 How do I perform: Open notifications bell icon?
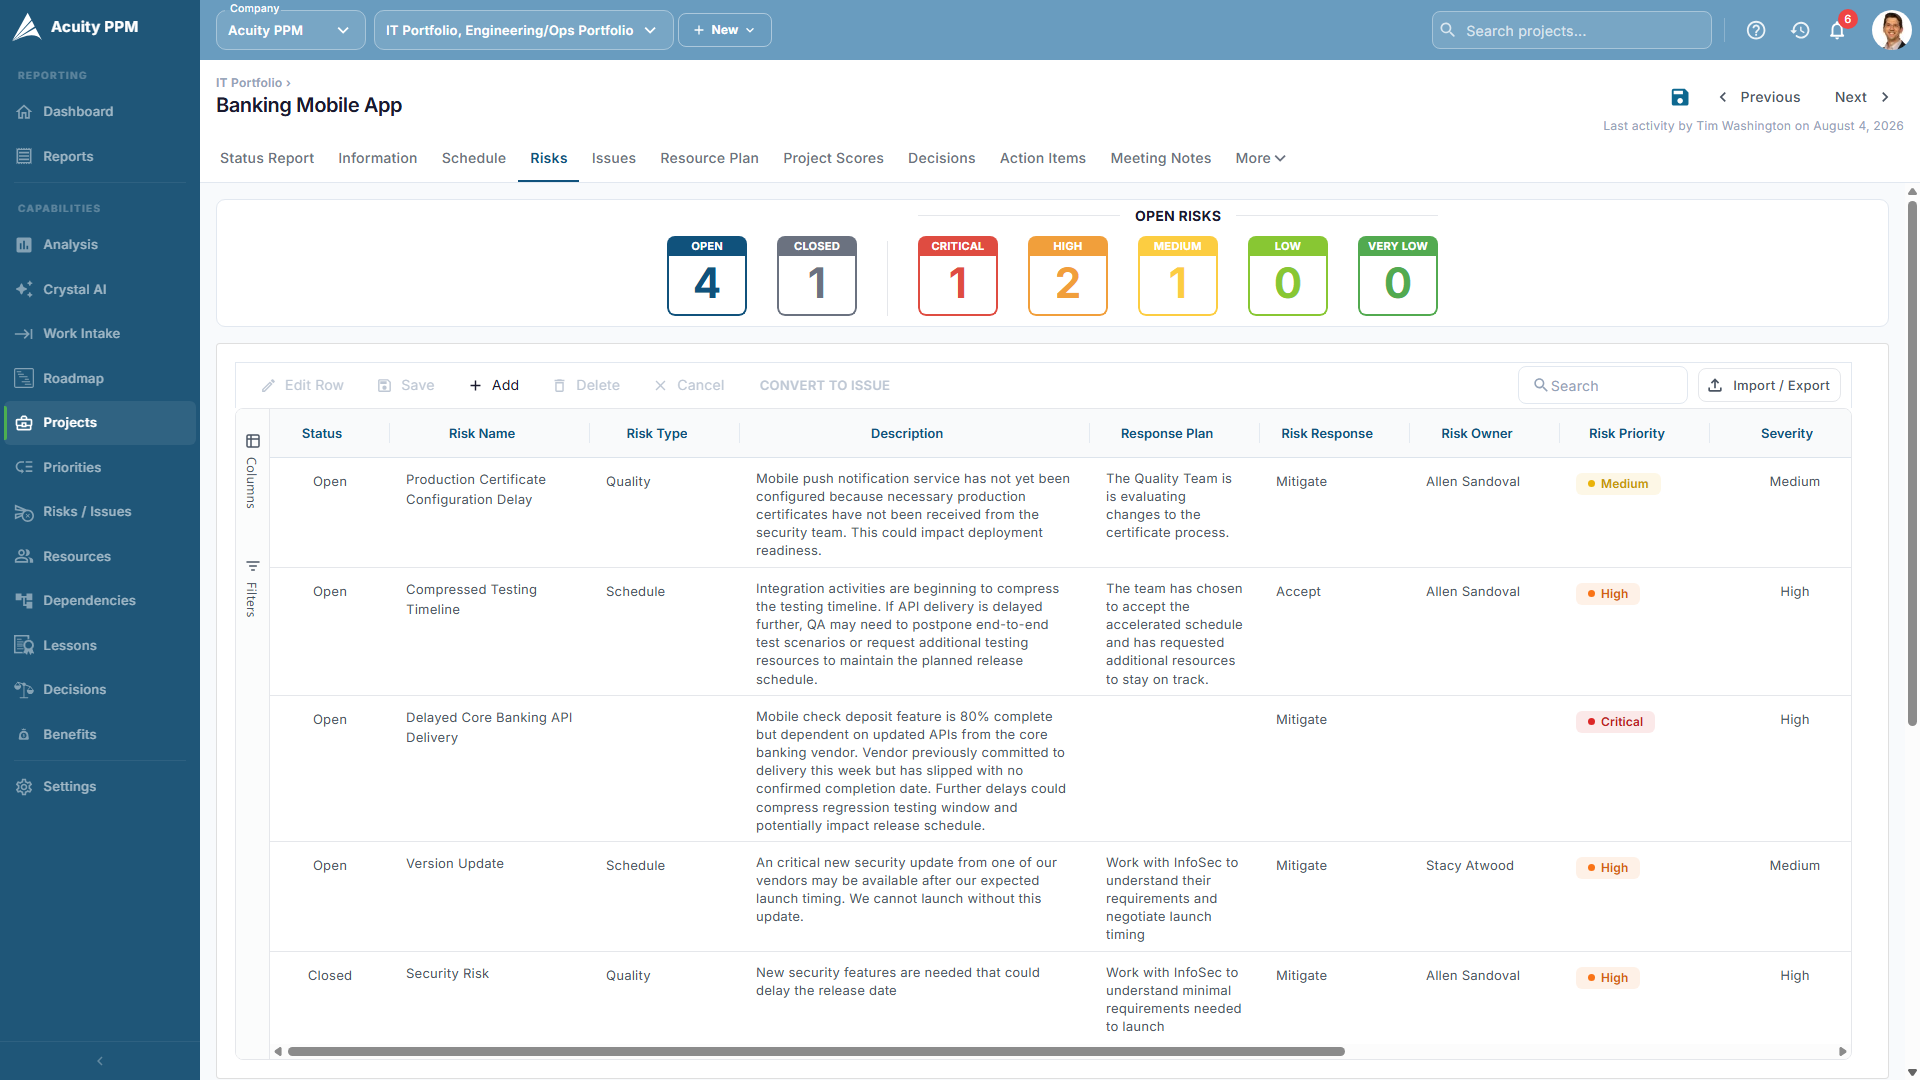pos(1837,30)
